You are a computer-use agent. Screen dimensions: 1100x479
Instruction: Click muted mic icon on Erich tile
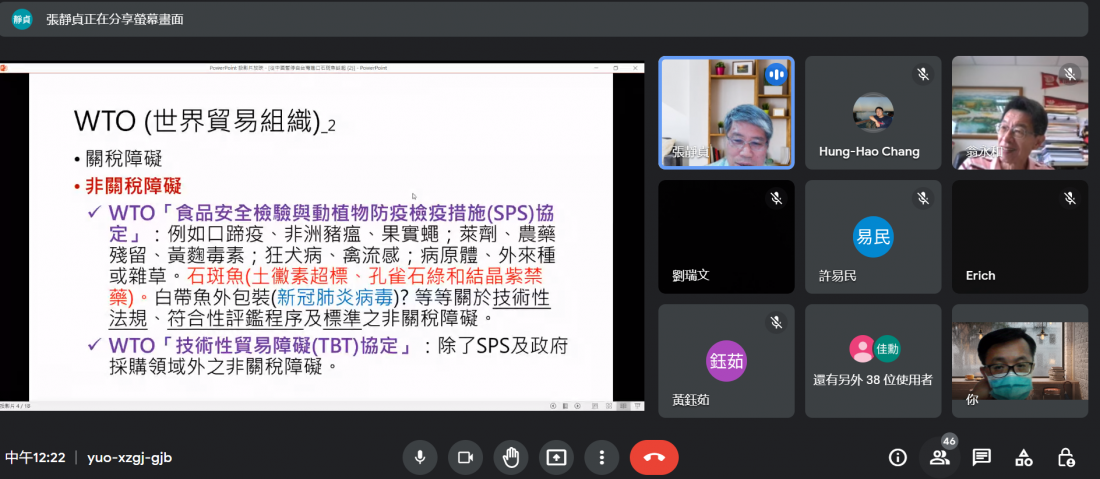1069,198
